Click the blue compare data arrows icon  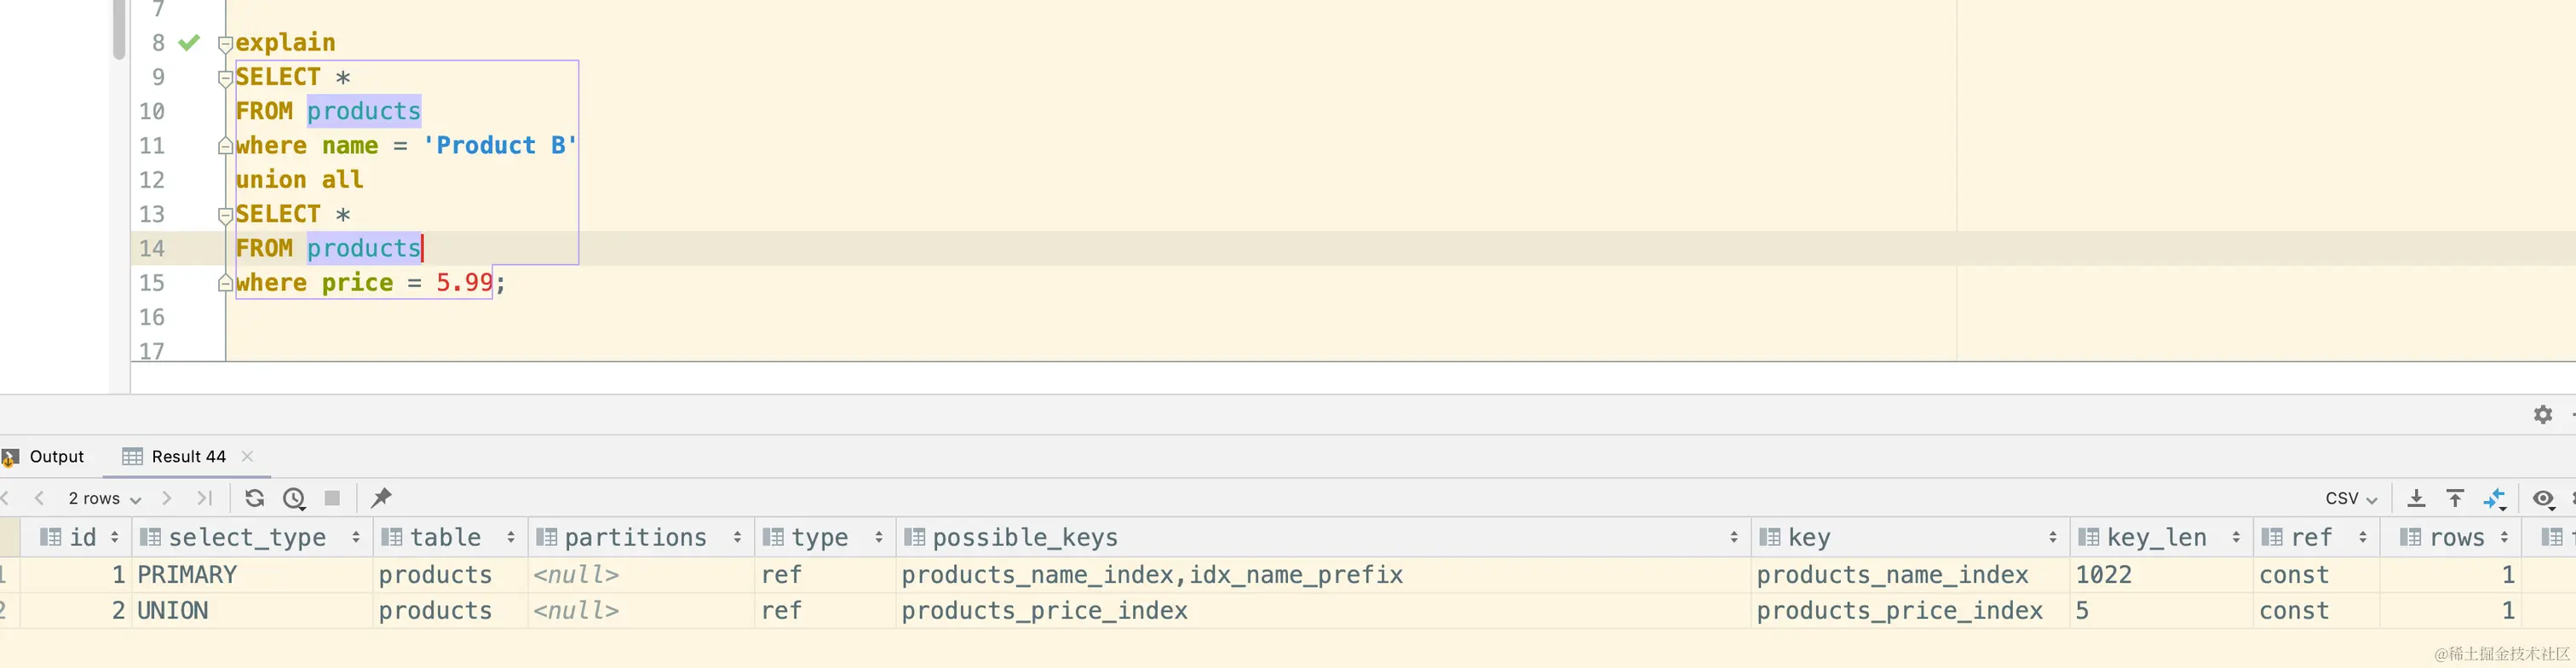click(x=2494, y=498)
